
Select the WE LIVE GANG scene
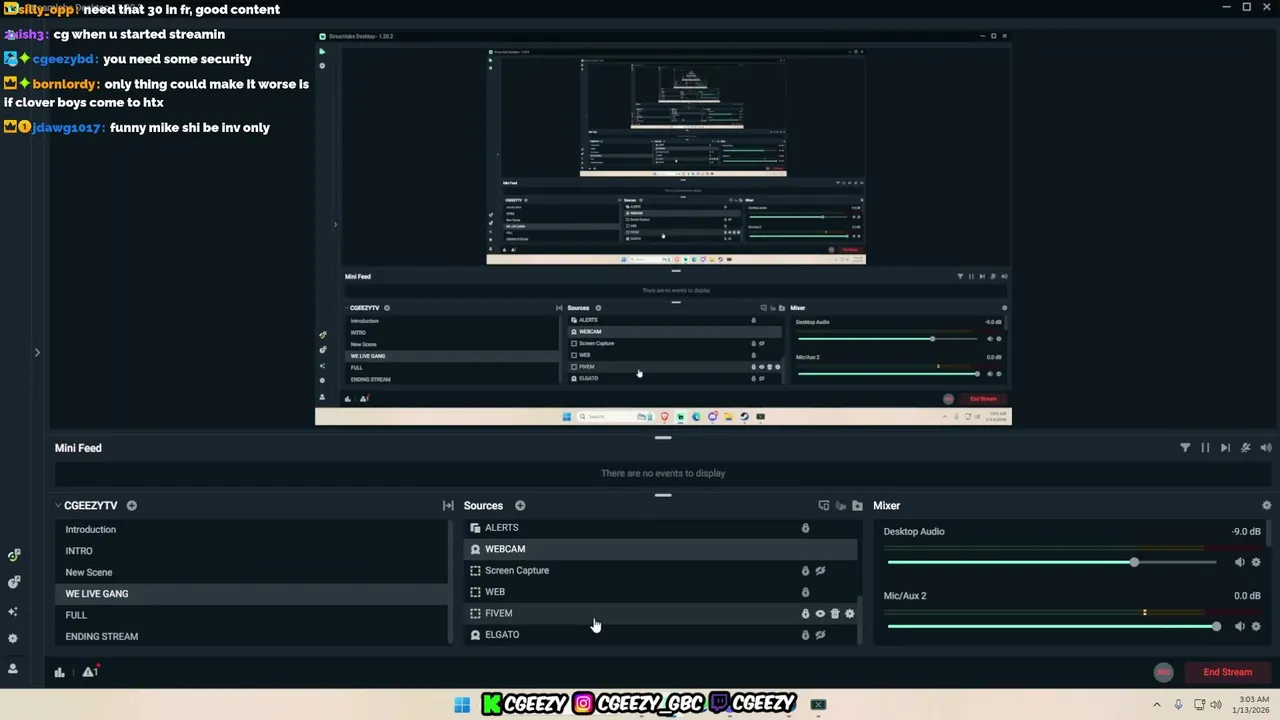point(252,594)
